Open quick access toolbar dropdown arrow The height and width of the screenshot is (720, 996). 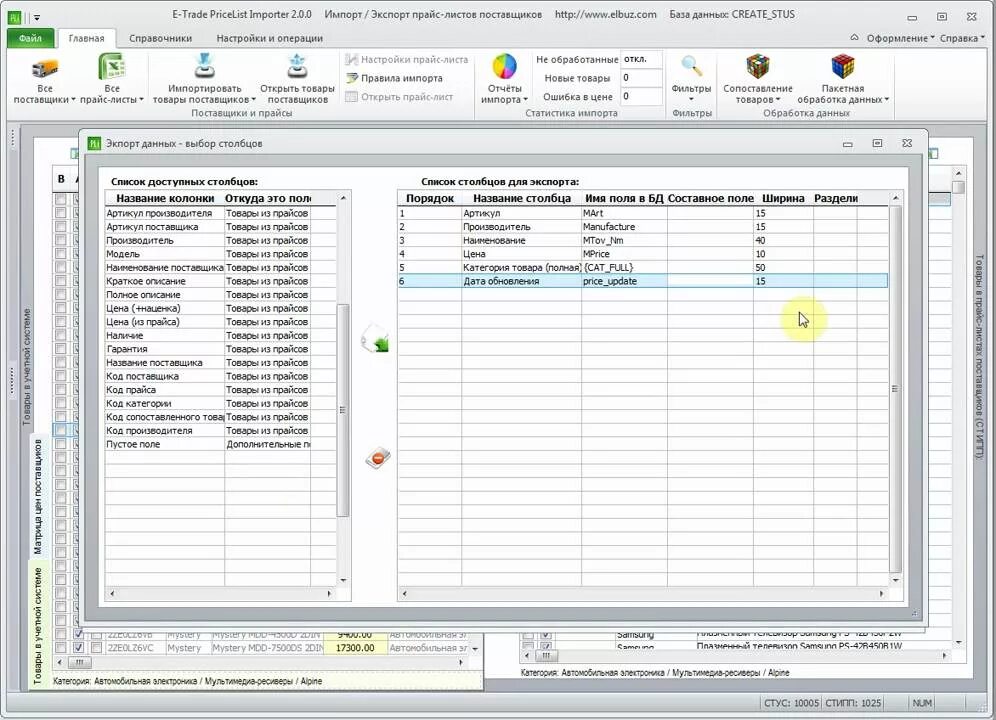(x=37, y=18)
